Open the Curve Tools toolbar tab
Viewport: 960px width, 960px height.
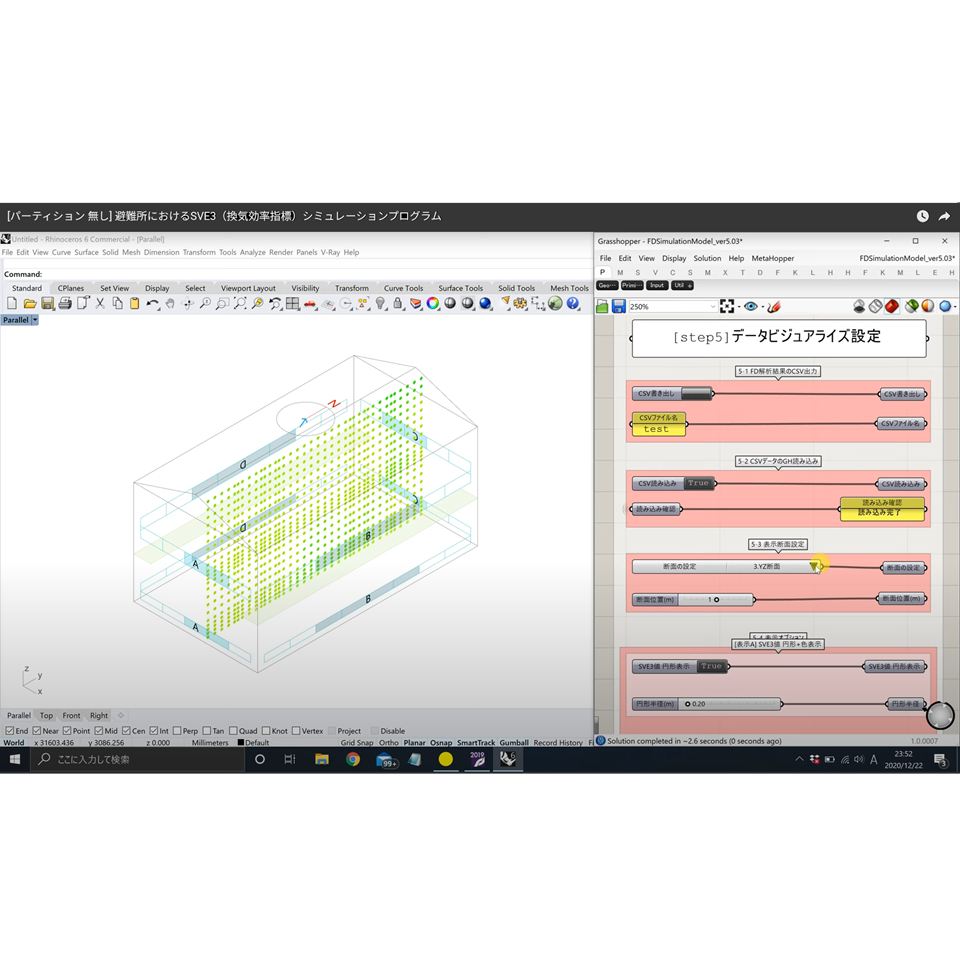(x=403, y=288)
